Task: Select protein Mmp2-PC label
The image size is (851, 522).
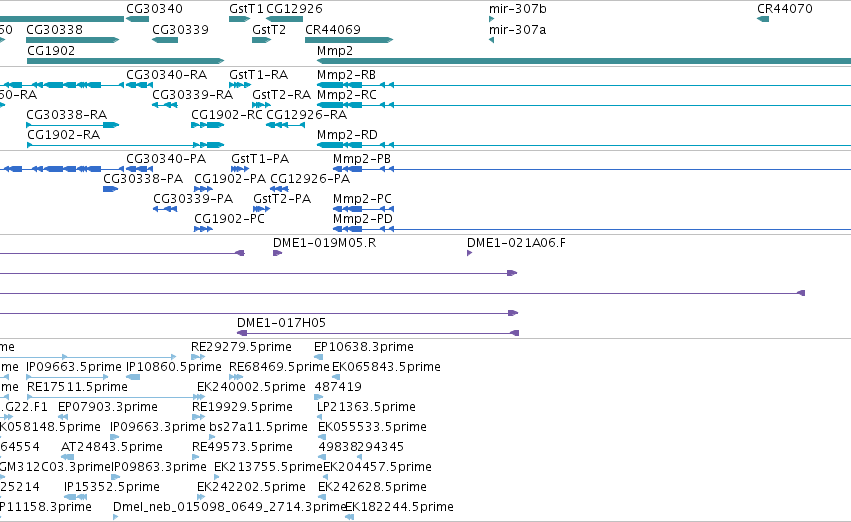Action: tap(362, 199)
